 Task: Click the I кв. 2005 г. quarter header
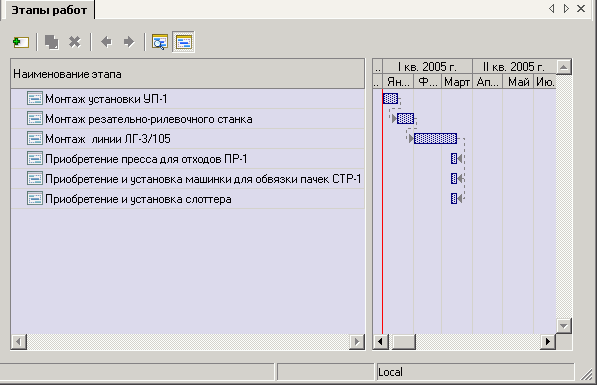coord(427,67)
